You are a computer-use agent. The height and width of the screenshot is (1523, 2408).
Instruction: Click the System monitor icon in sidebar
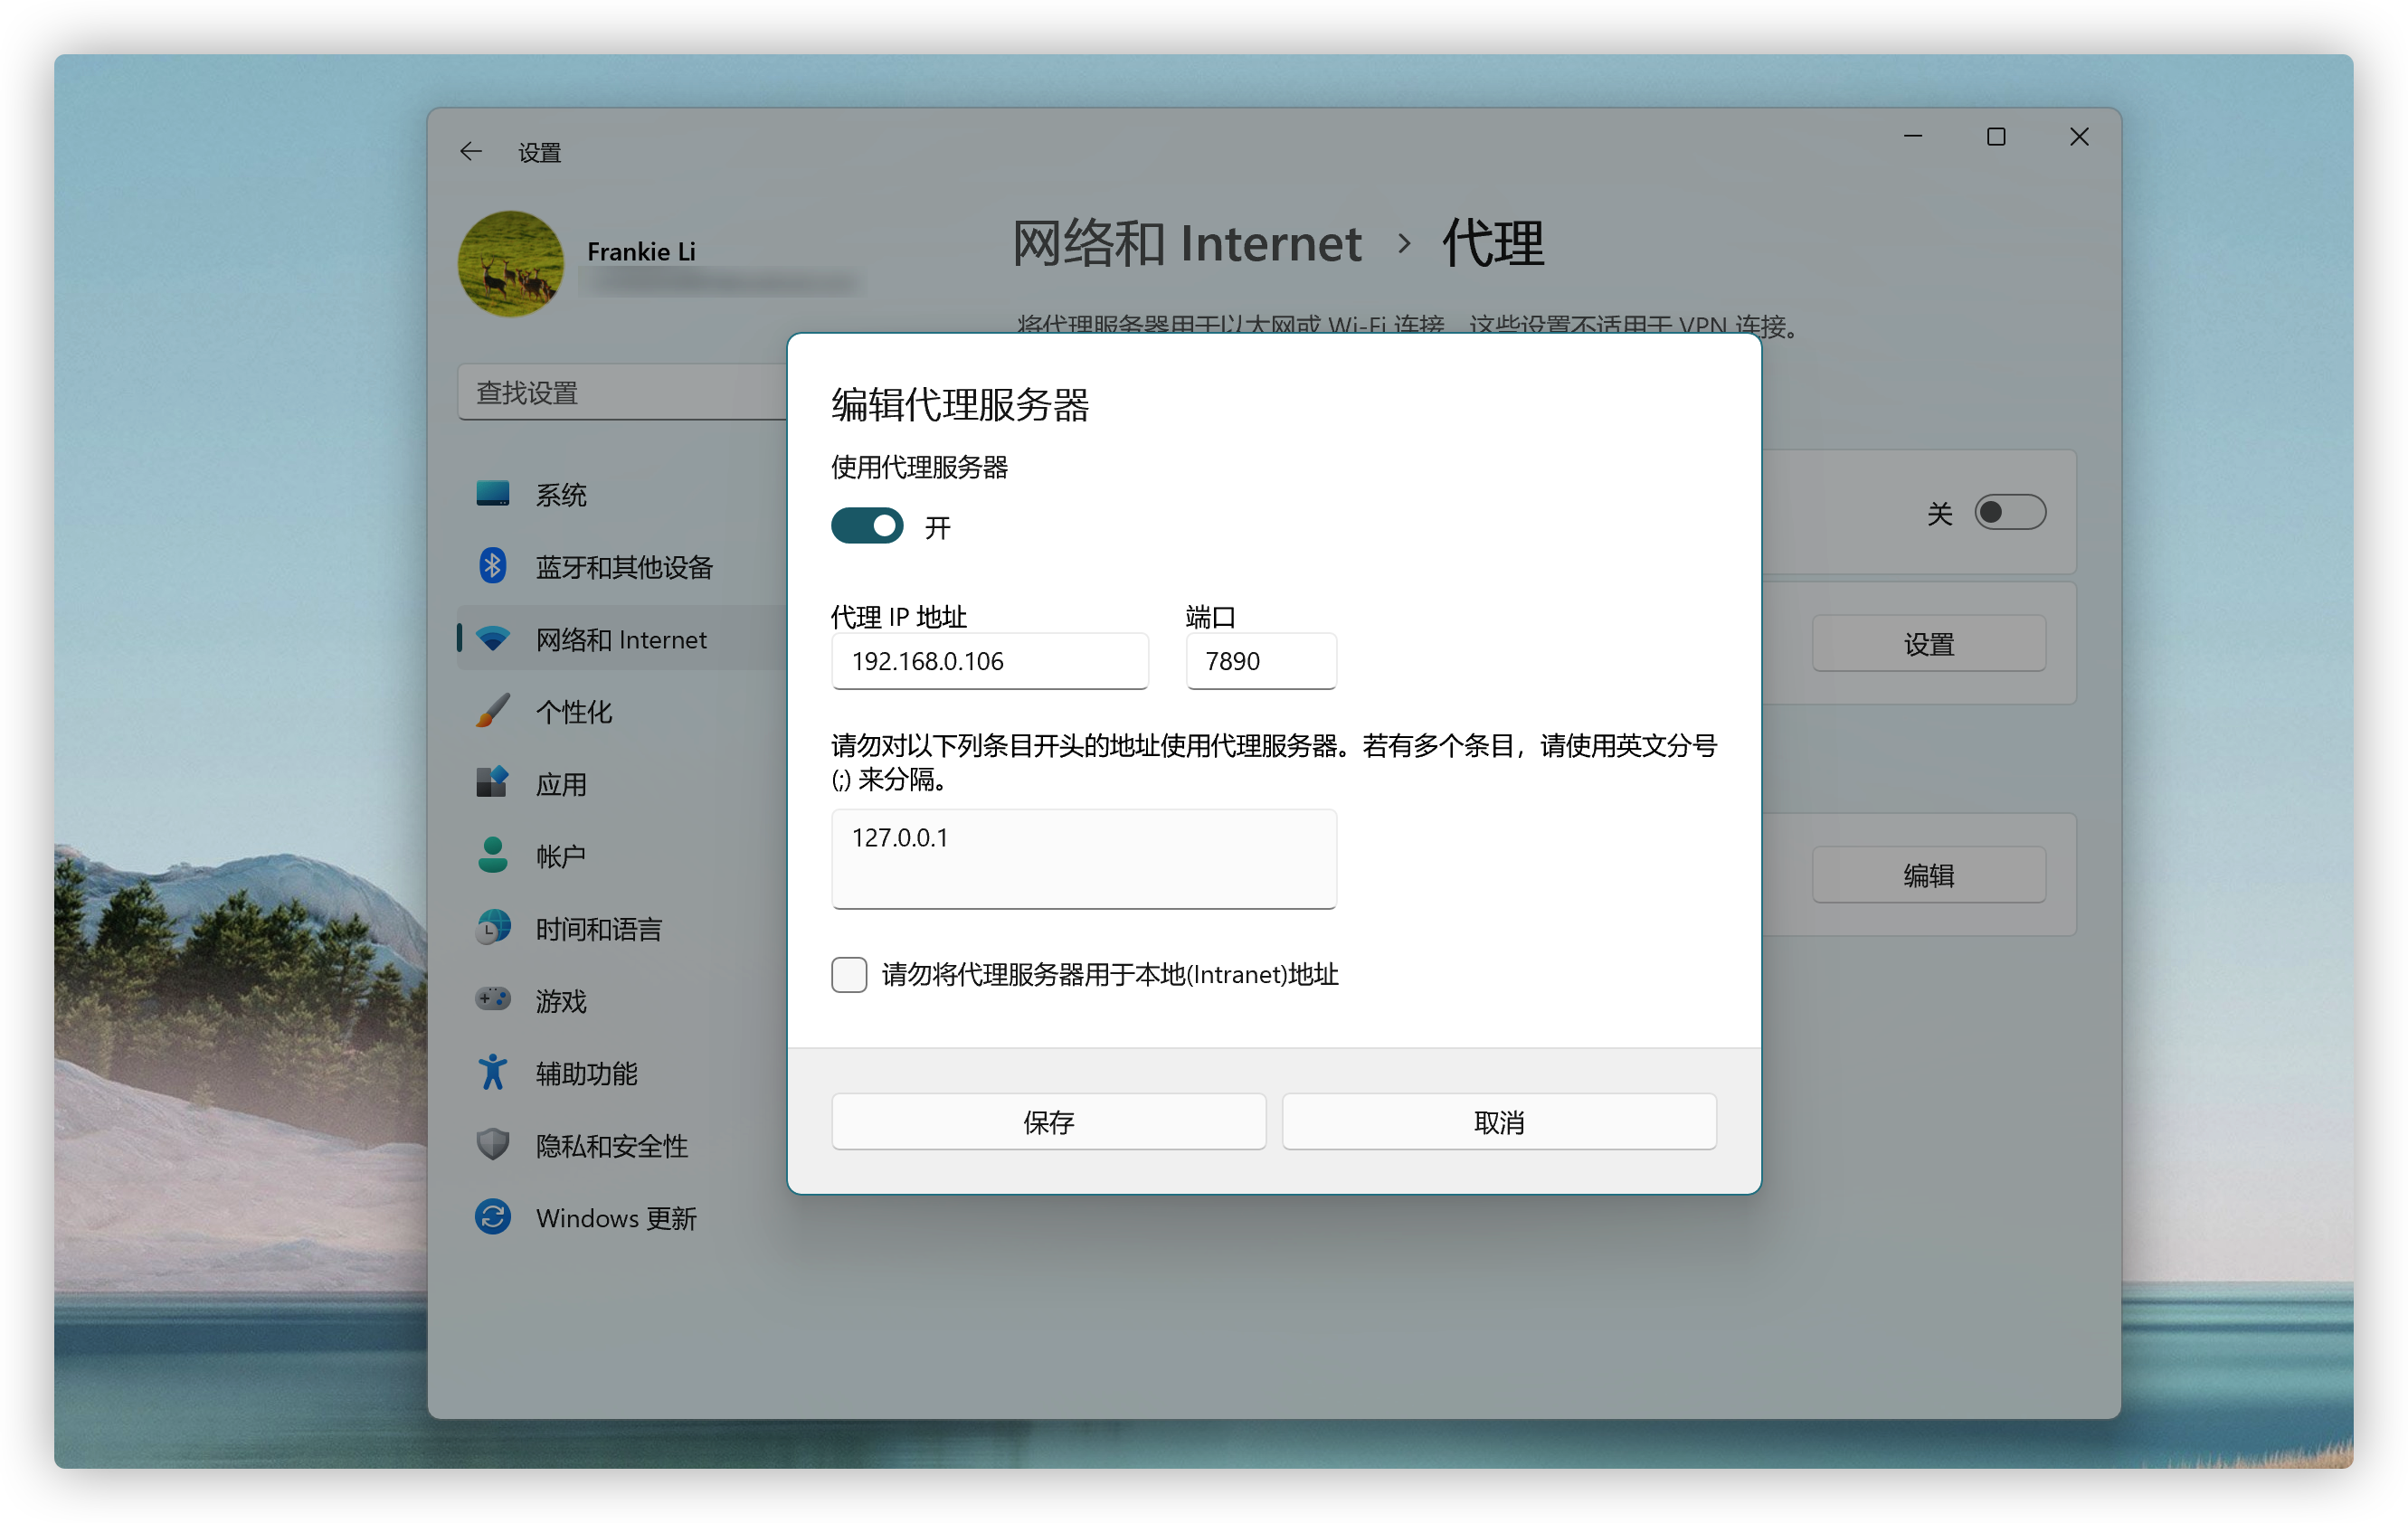(x=492, y=494)
